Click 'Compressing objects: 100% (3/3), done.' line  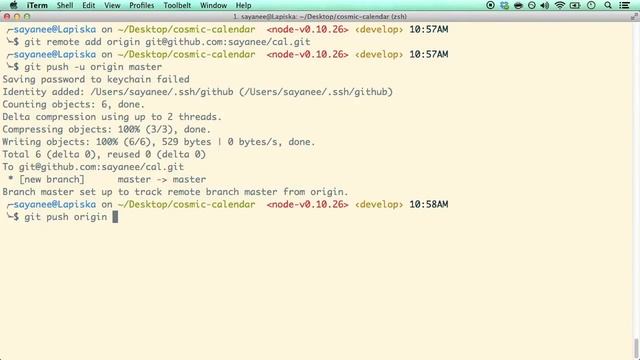tap(107, 129)
